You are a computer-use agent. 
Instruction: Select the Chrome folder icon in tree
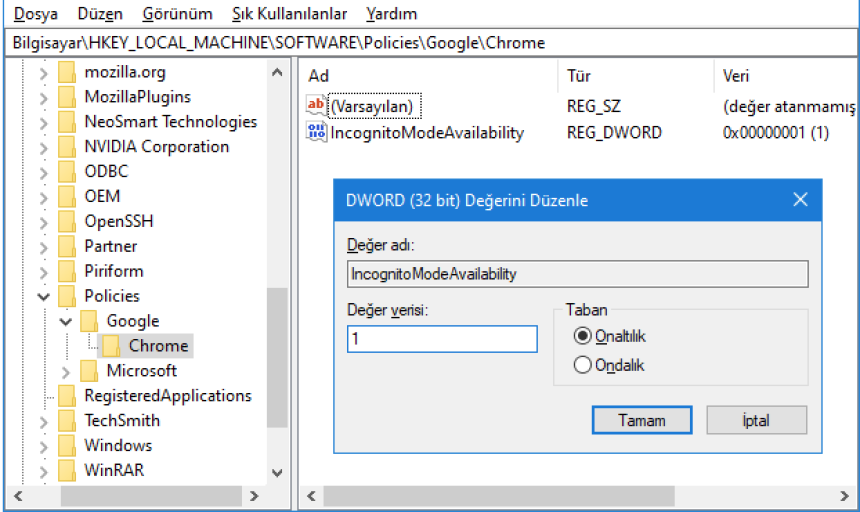click(112, 346)
